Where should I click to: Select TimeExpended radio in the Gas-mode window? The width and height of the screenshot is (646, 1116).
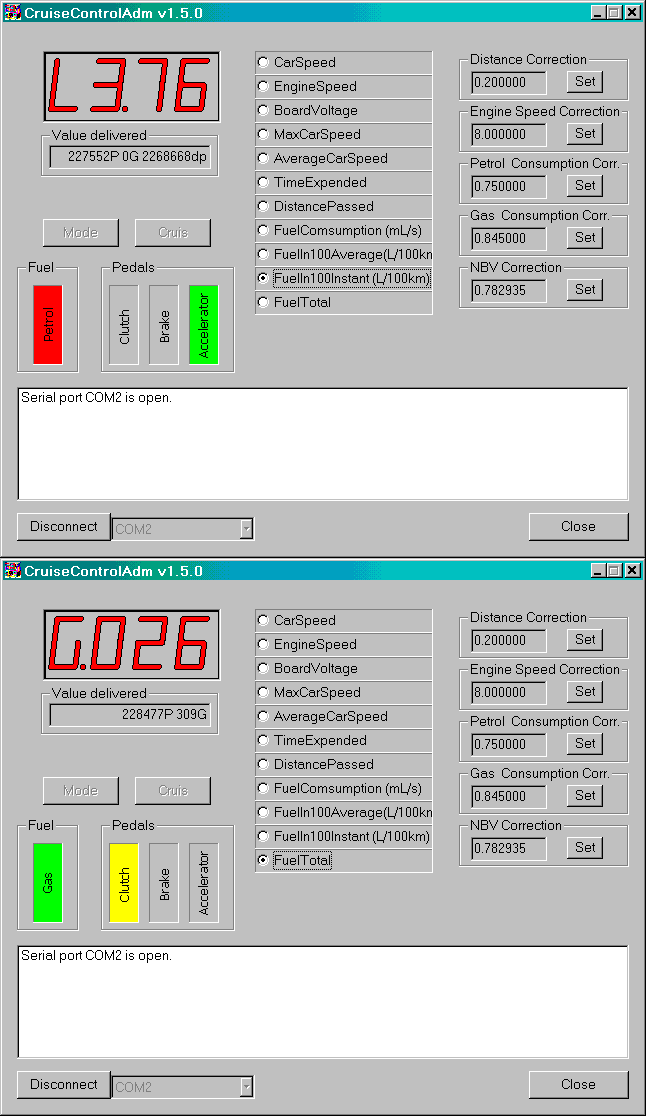pos(264,740)
